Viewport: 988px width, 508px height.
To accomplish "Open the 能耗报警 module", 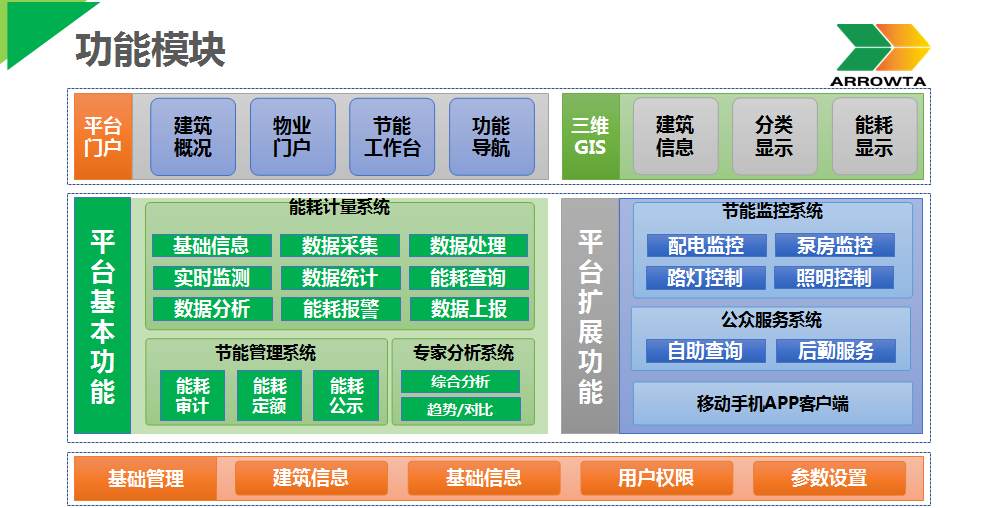I will [340, 309].
